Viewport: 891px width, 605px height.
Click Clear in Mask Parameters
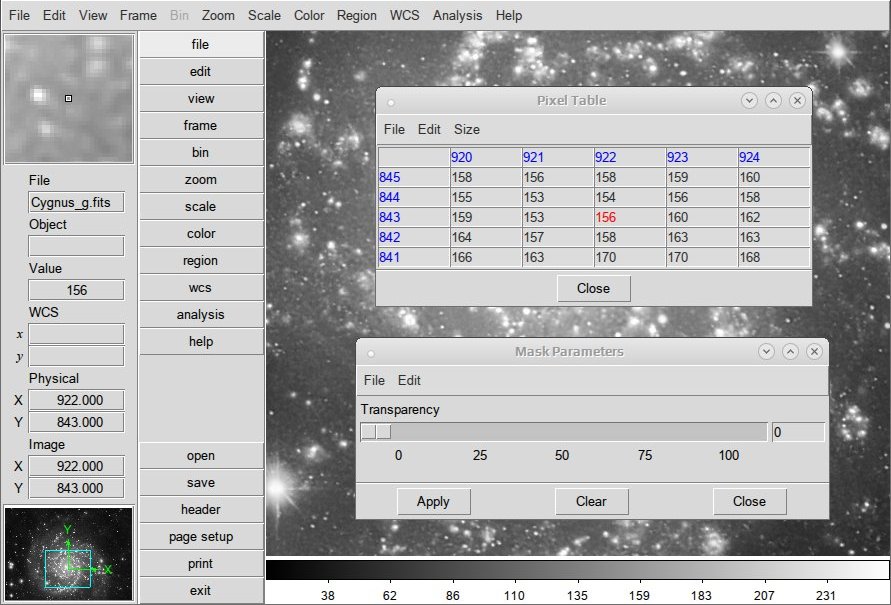592,502
